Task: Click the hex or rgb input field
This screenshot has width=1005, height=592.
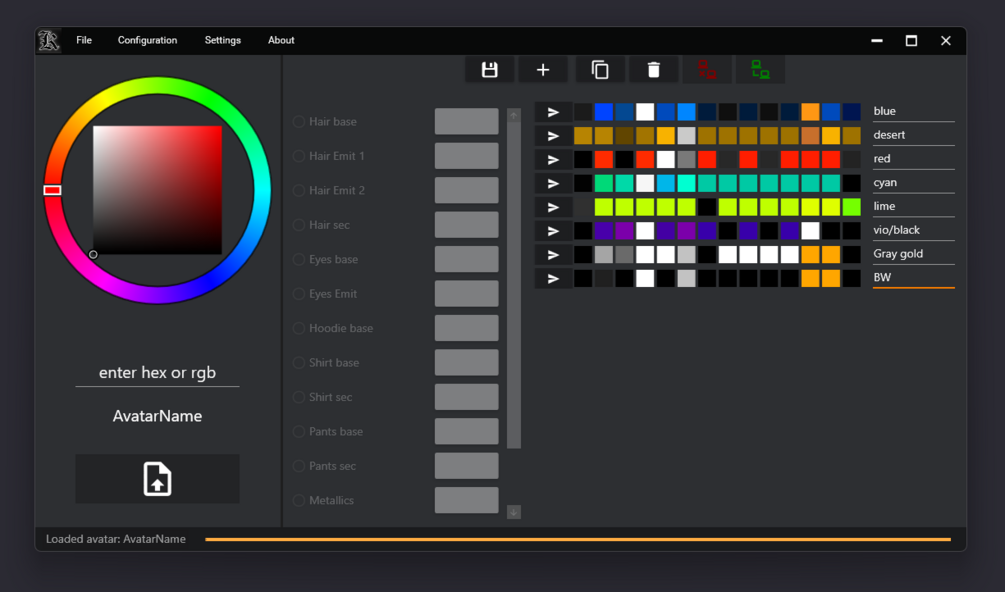Action: click(x=157, y=373)
